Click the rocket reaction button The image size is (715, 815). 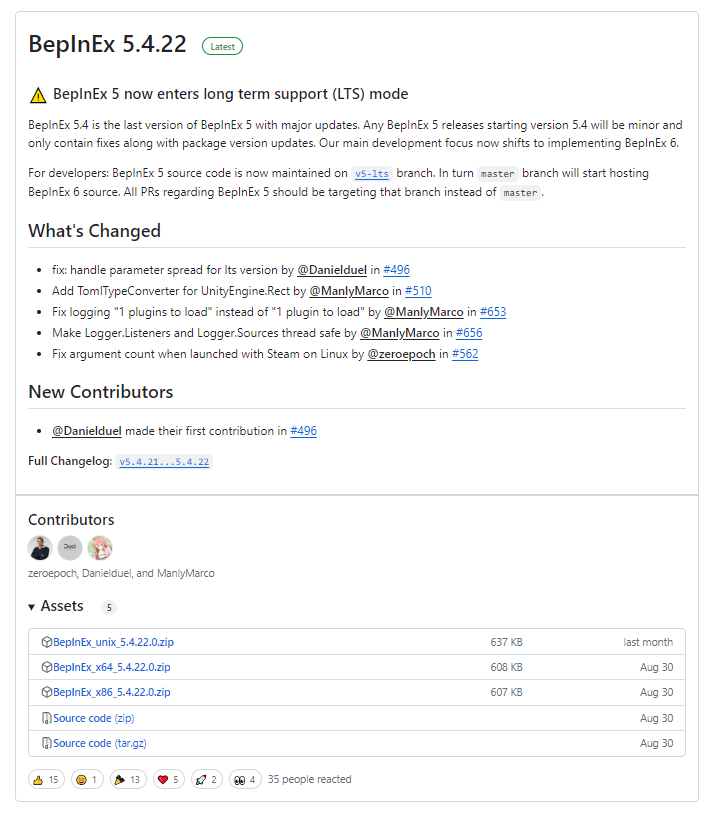tap(207, 779)
